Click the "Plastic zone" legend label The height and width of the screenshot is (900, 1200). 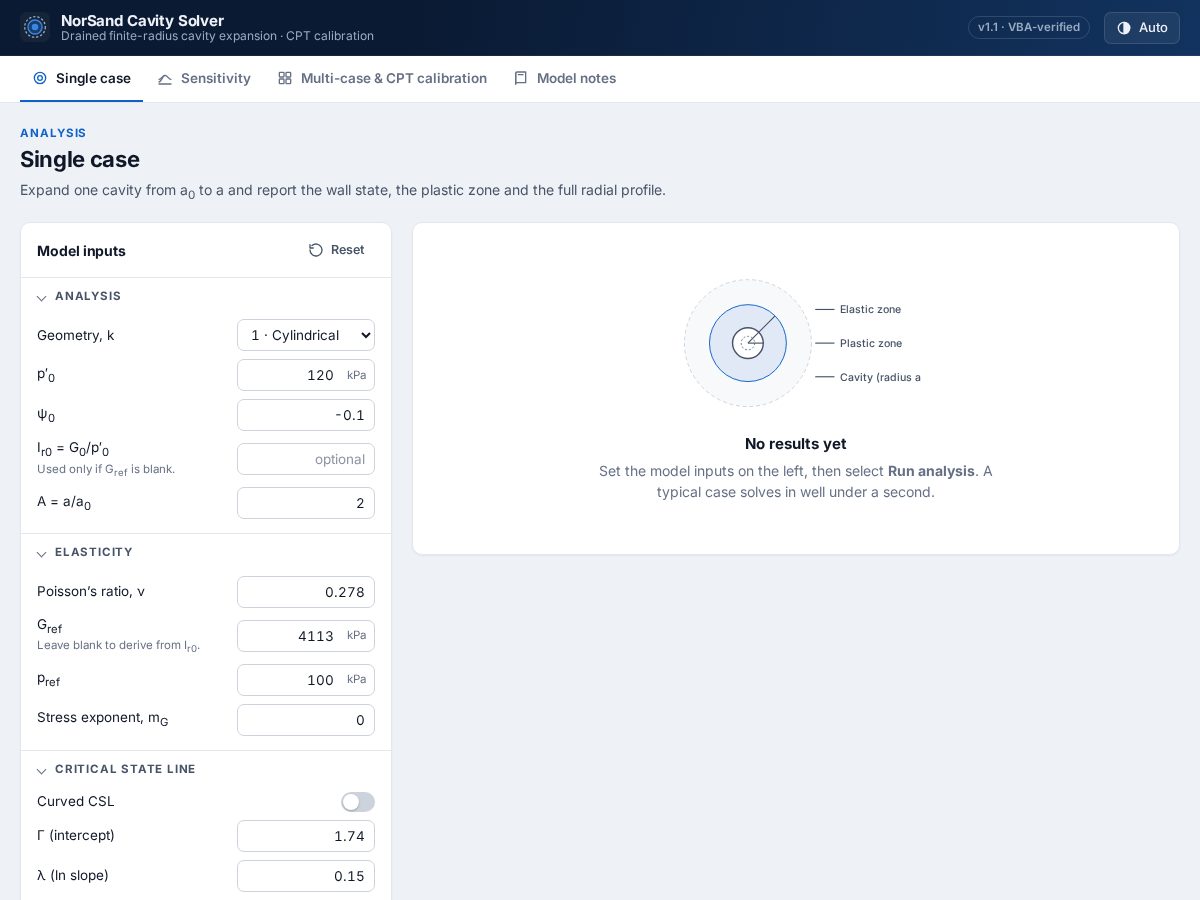[871, 344]
